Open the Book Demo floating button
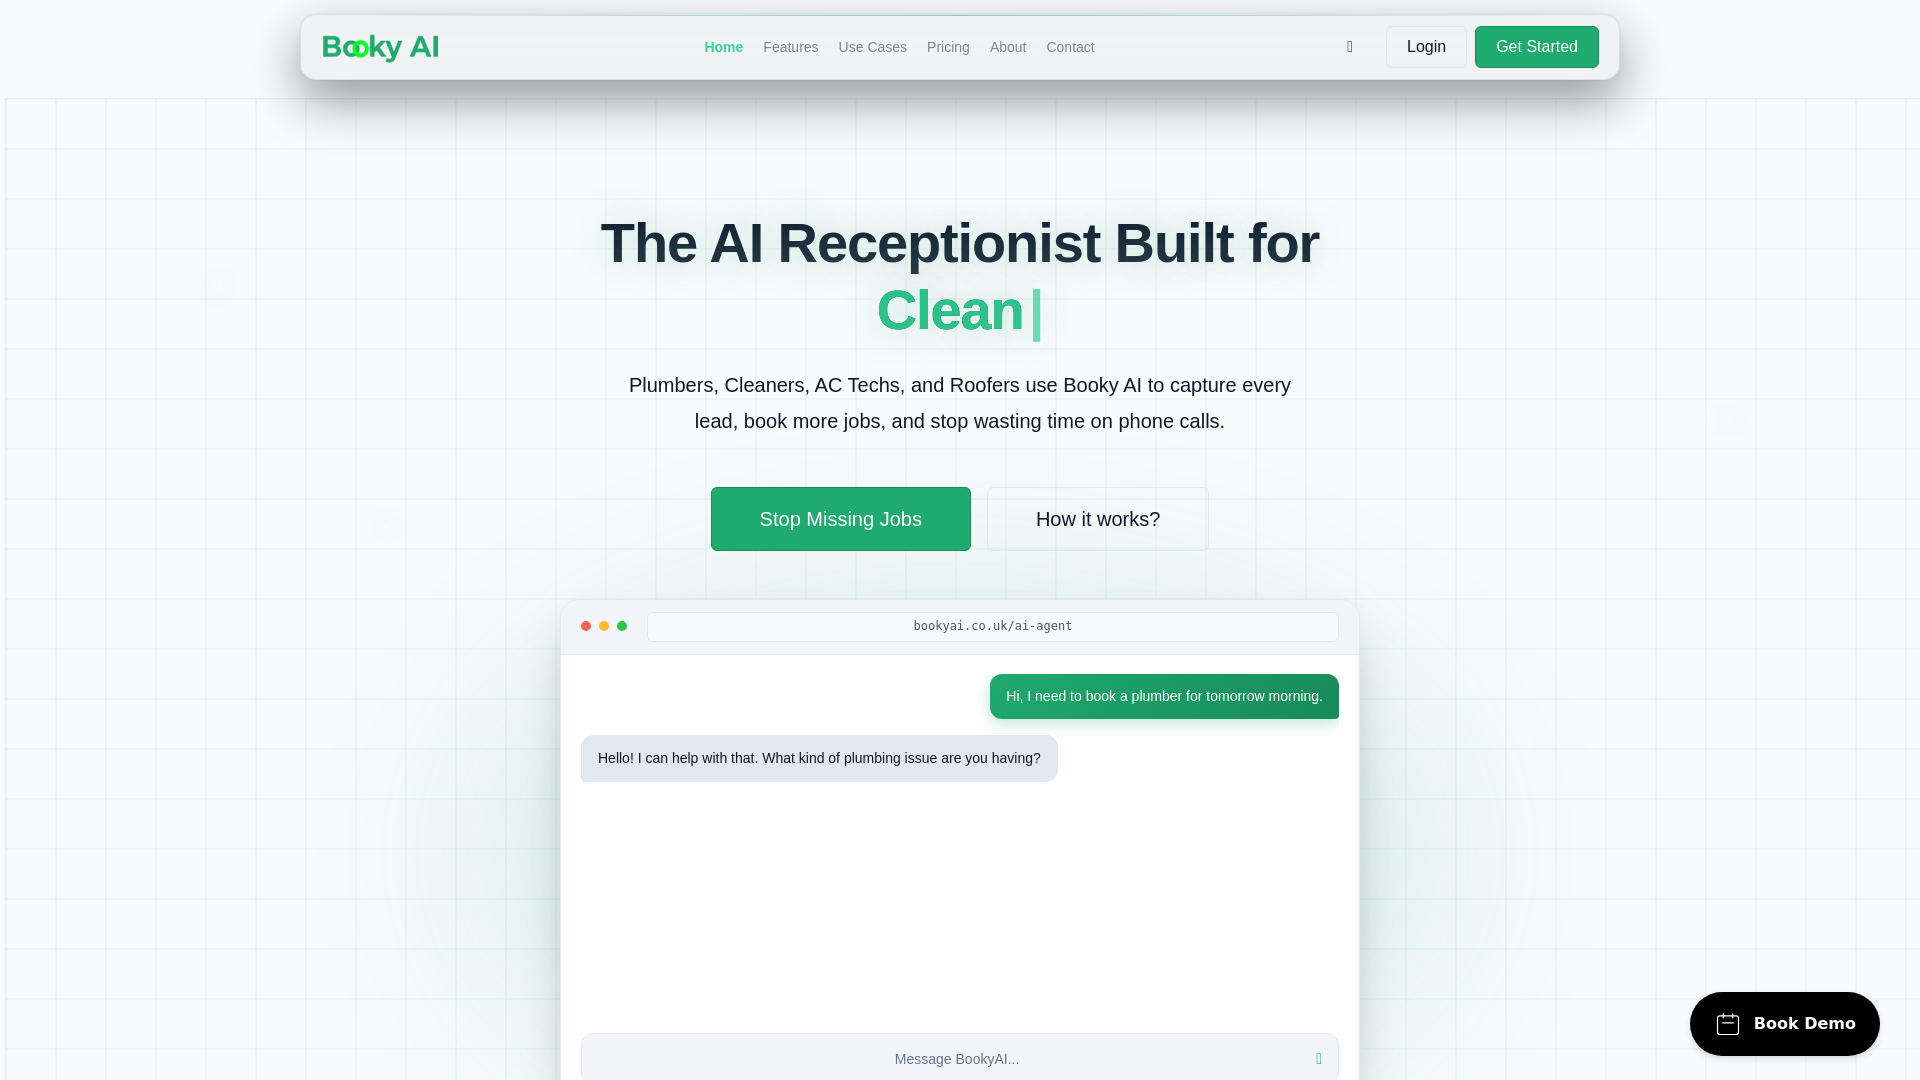Screen dimensions: 1920x1080 (x=1784, y=1024)
